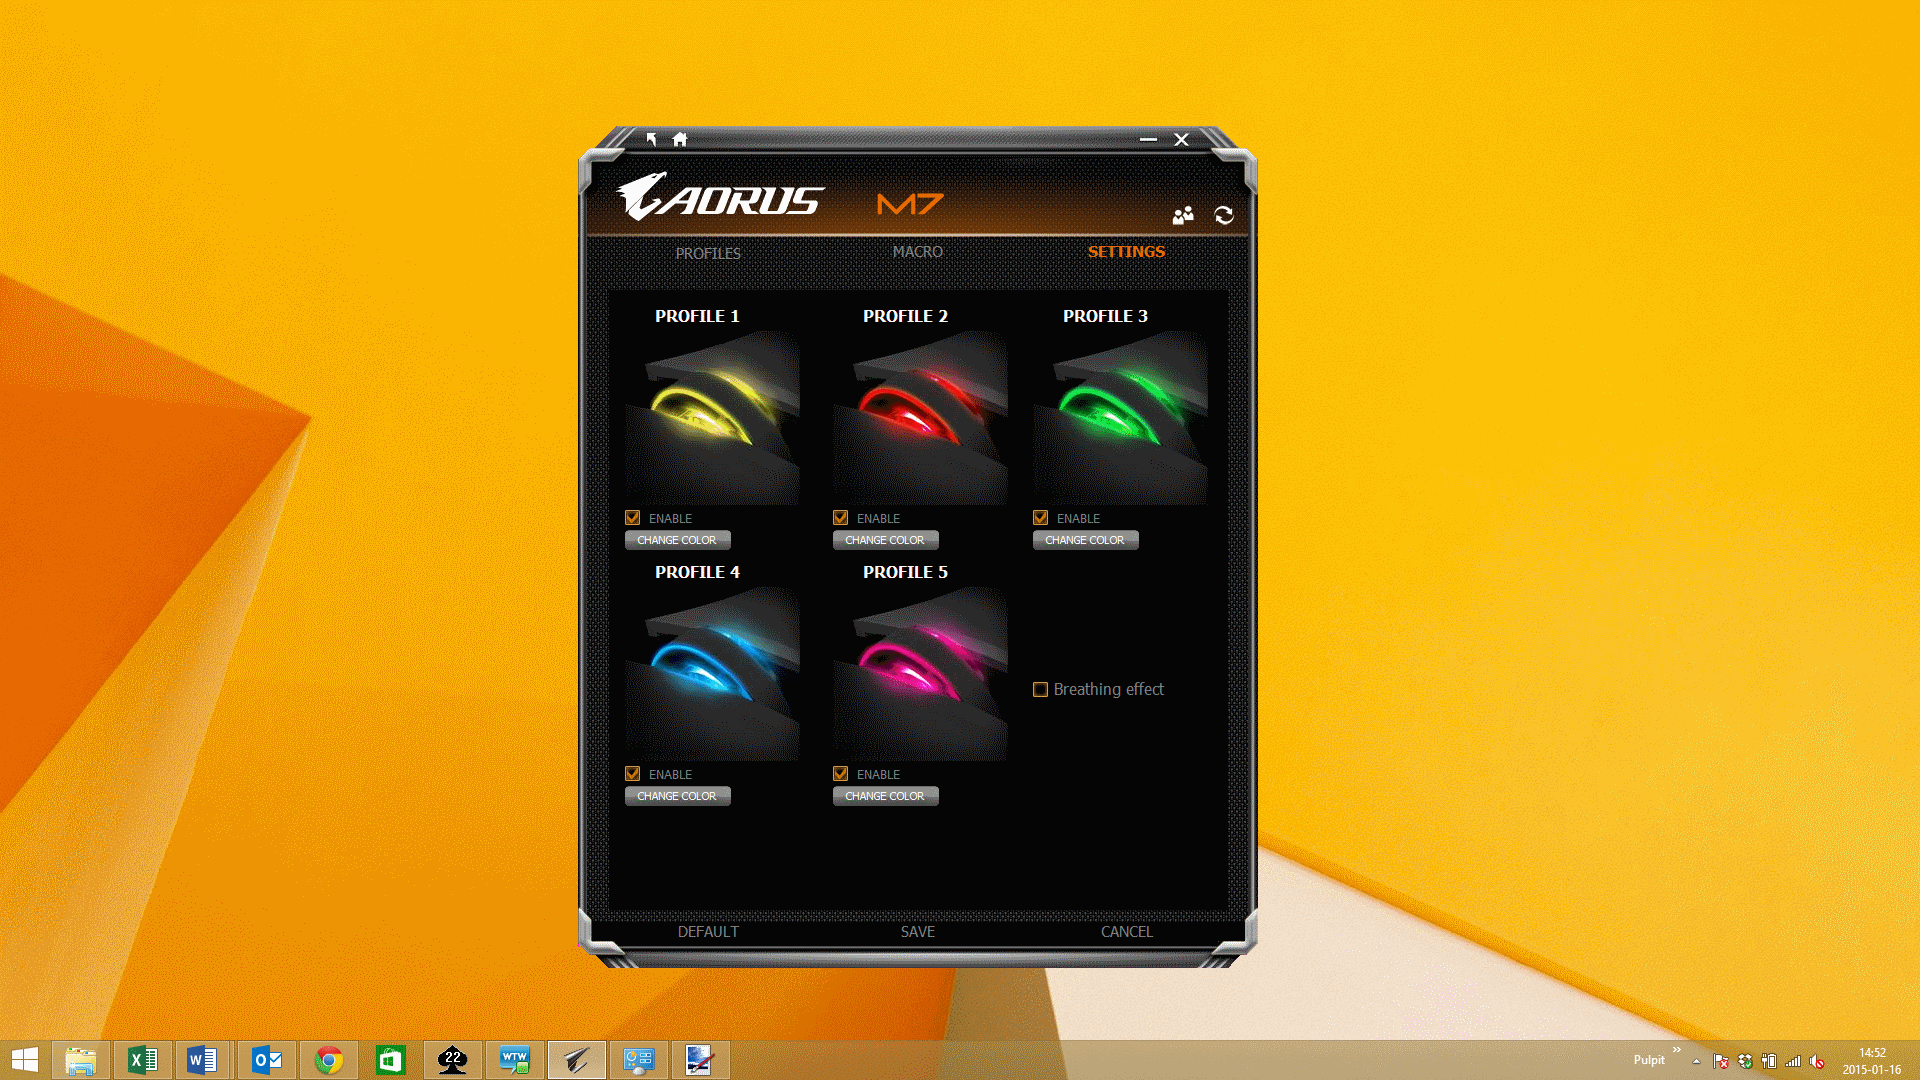Open Chrome from the taskbar
The height and width of the screenshot is (1080, 1920).
[329, 1060]
